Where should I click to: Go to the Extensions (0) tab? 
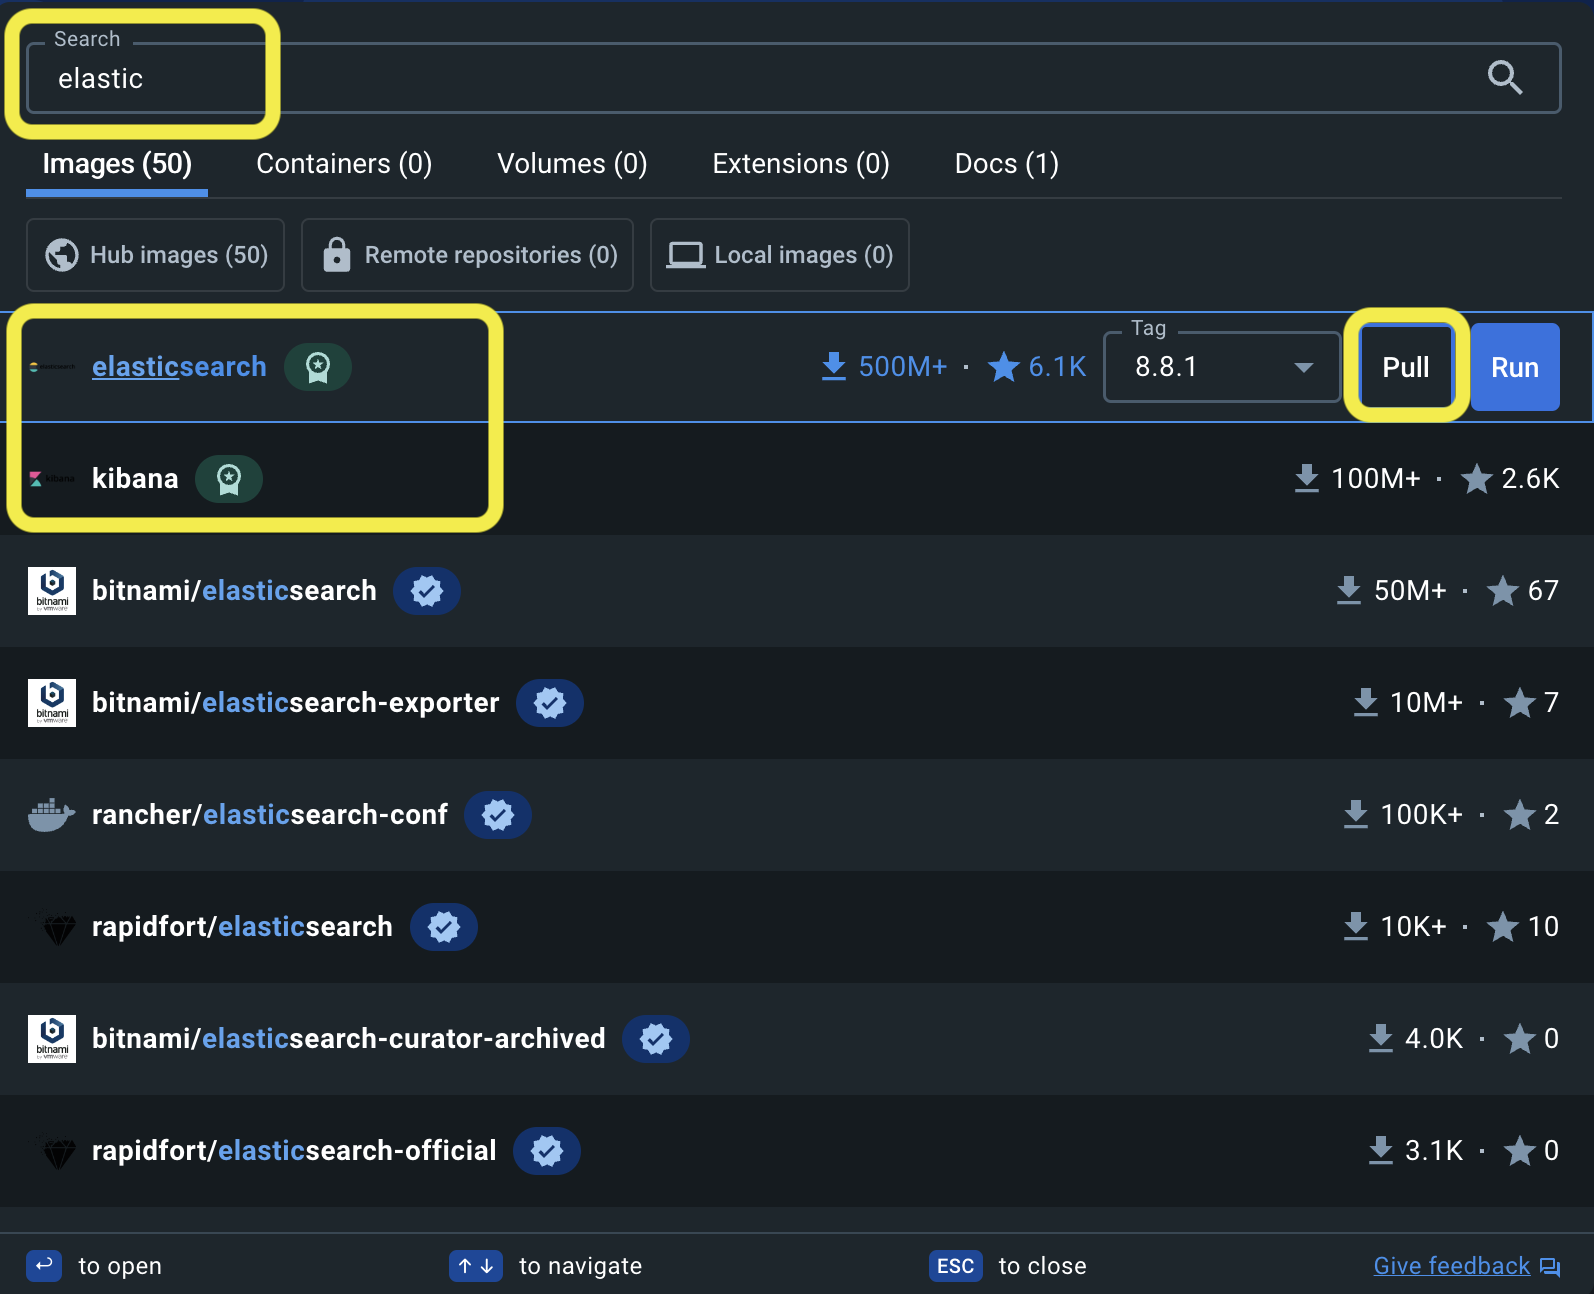tap(801, 164)
